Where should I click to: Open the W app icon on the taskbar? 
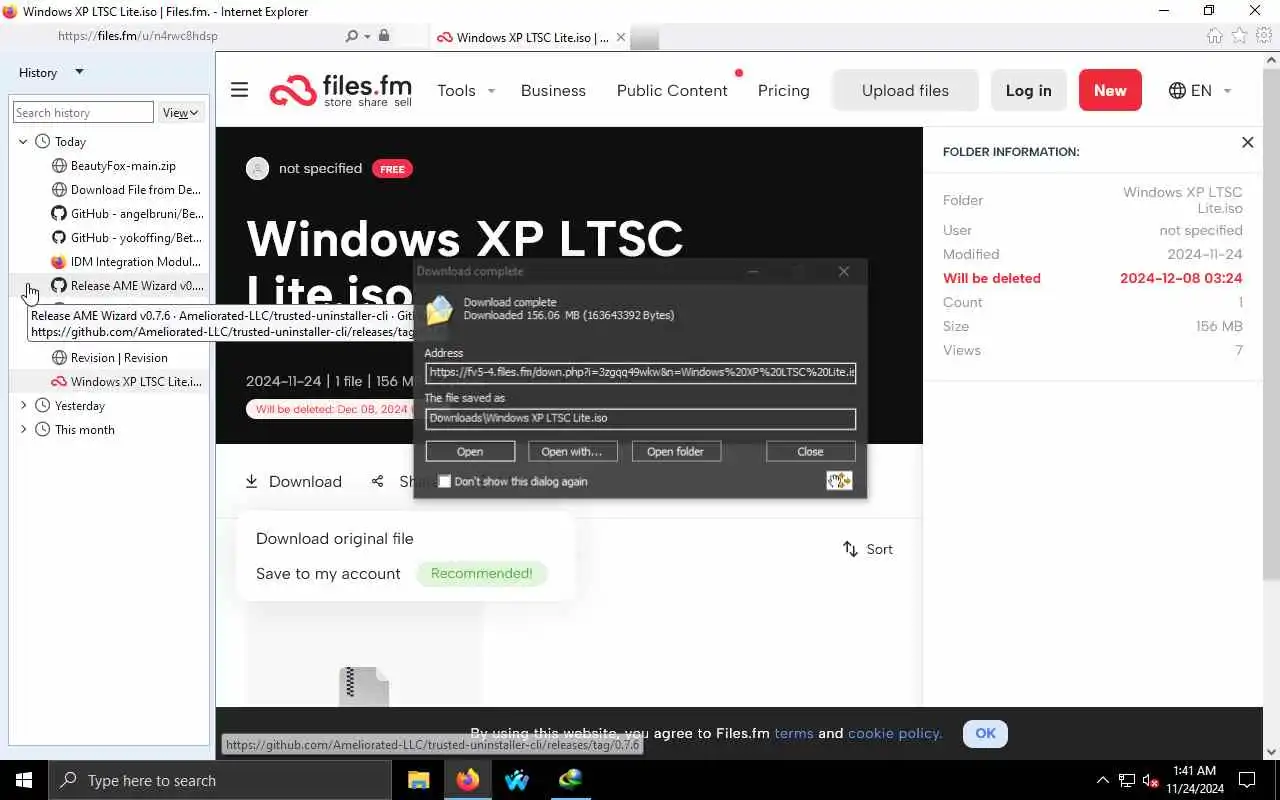pyautogui.click(x=517, y=780)
